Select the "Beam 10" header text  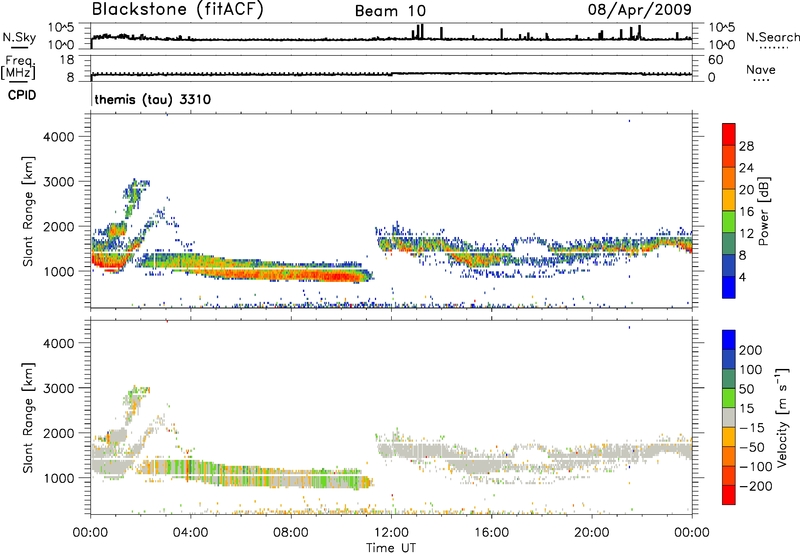coord(390,11)
